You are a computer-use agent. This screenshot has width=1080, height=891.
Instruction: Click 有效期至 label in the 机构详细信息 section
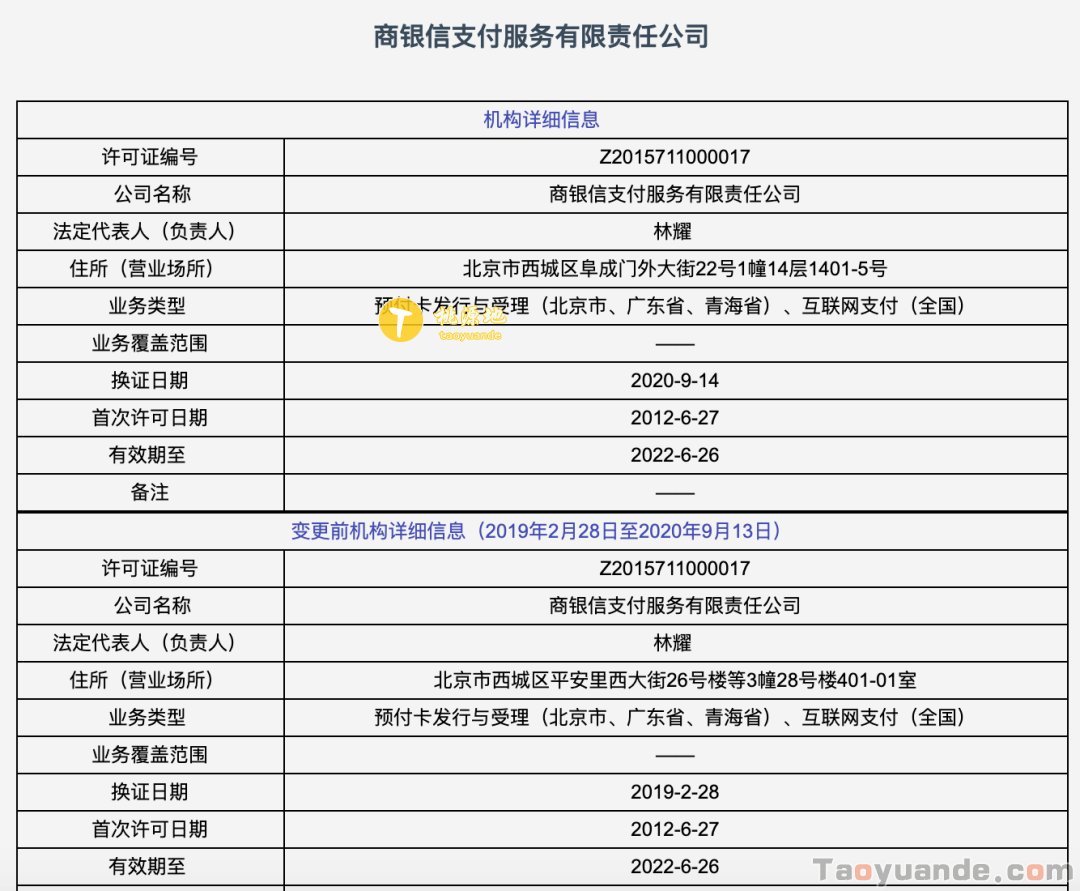[x=147, y=455]
